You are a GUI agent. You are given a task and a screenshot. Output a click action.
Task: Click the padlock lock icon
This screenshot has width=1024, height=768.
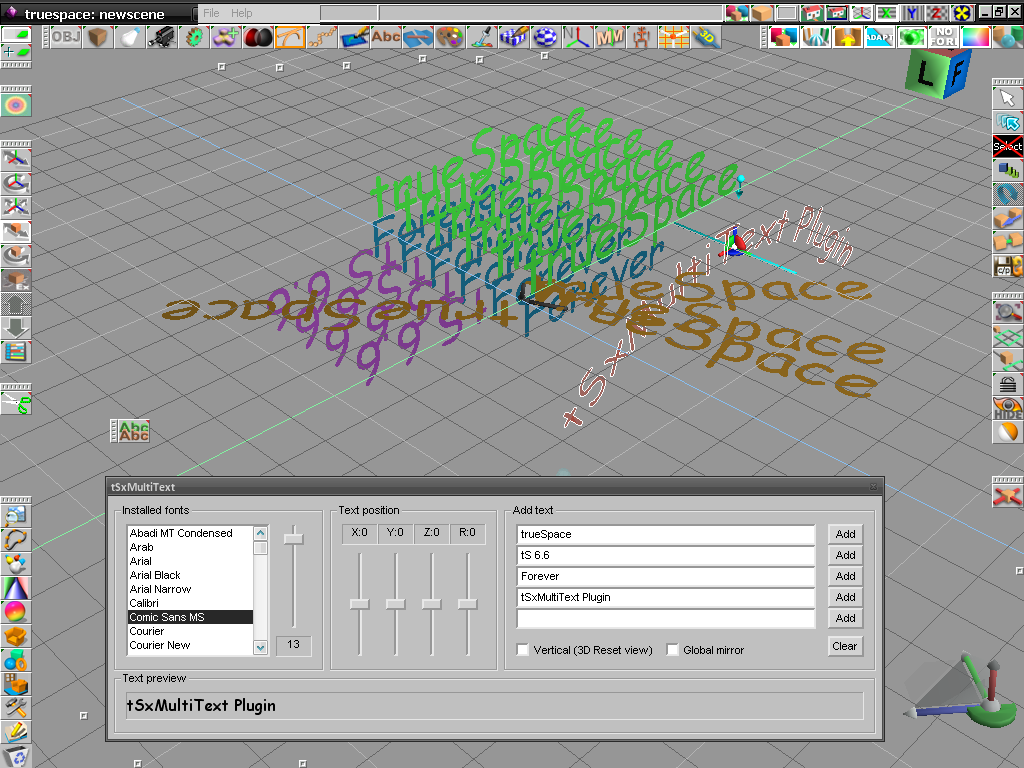click(1007, 385)
